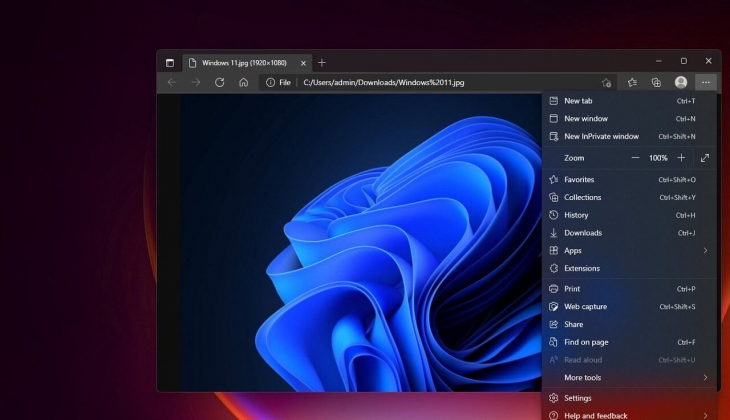730x420 pixels.
Task: Open Settings from the menu
Action: click(629, 398)
